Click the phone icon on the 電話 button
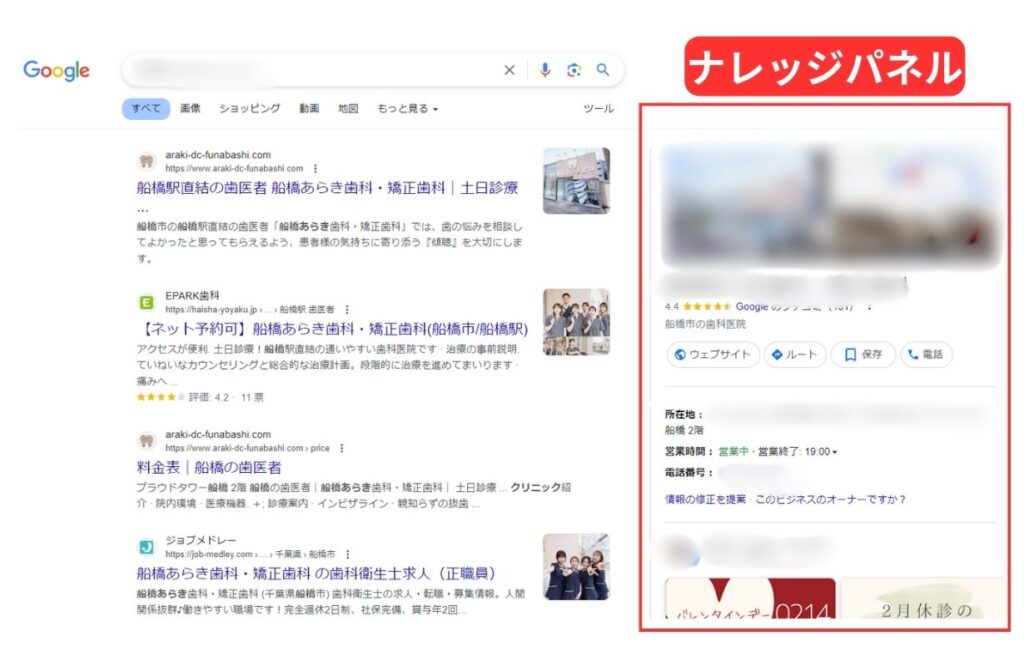This screenshot has width=1024, height=666. click(x=913, y=354)
